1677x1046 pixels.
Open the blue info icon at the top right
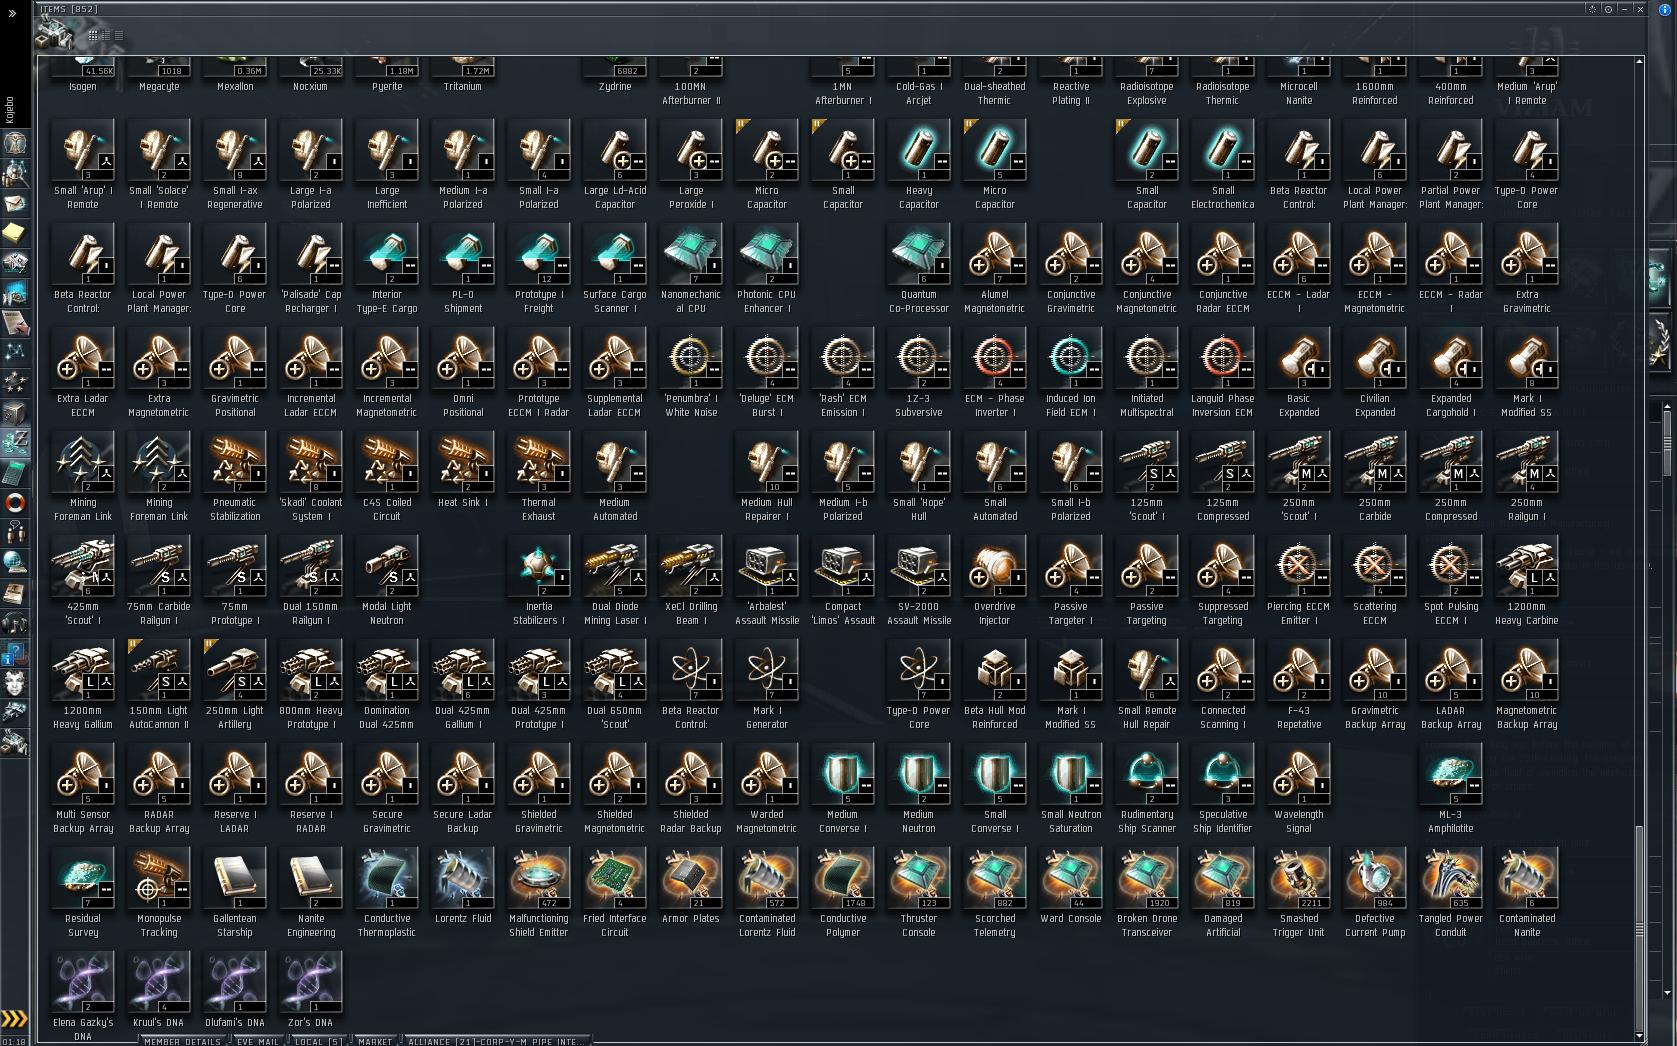tap(1664, 9)
